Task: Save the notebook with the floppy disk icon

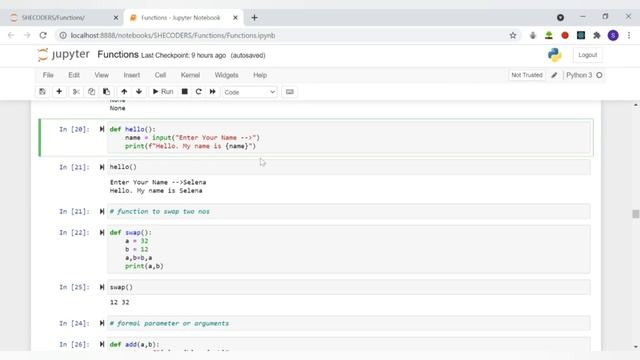Action: tap(42, 92)
